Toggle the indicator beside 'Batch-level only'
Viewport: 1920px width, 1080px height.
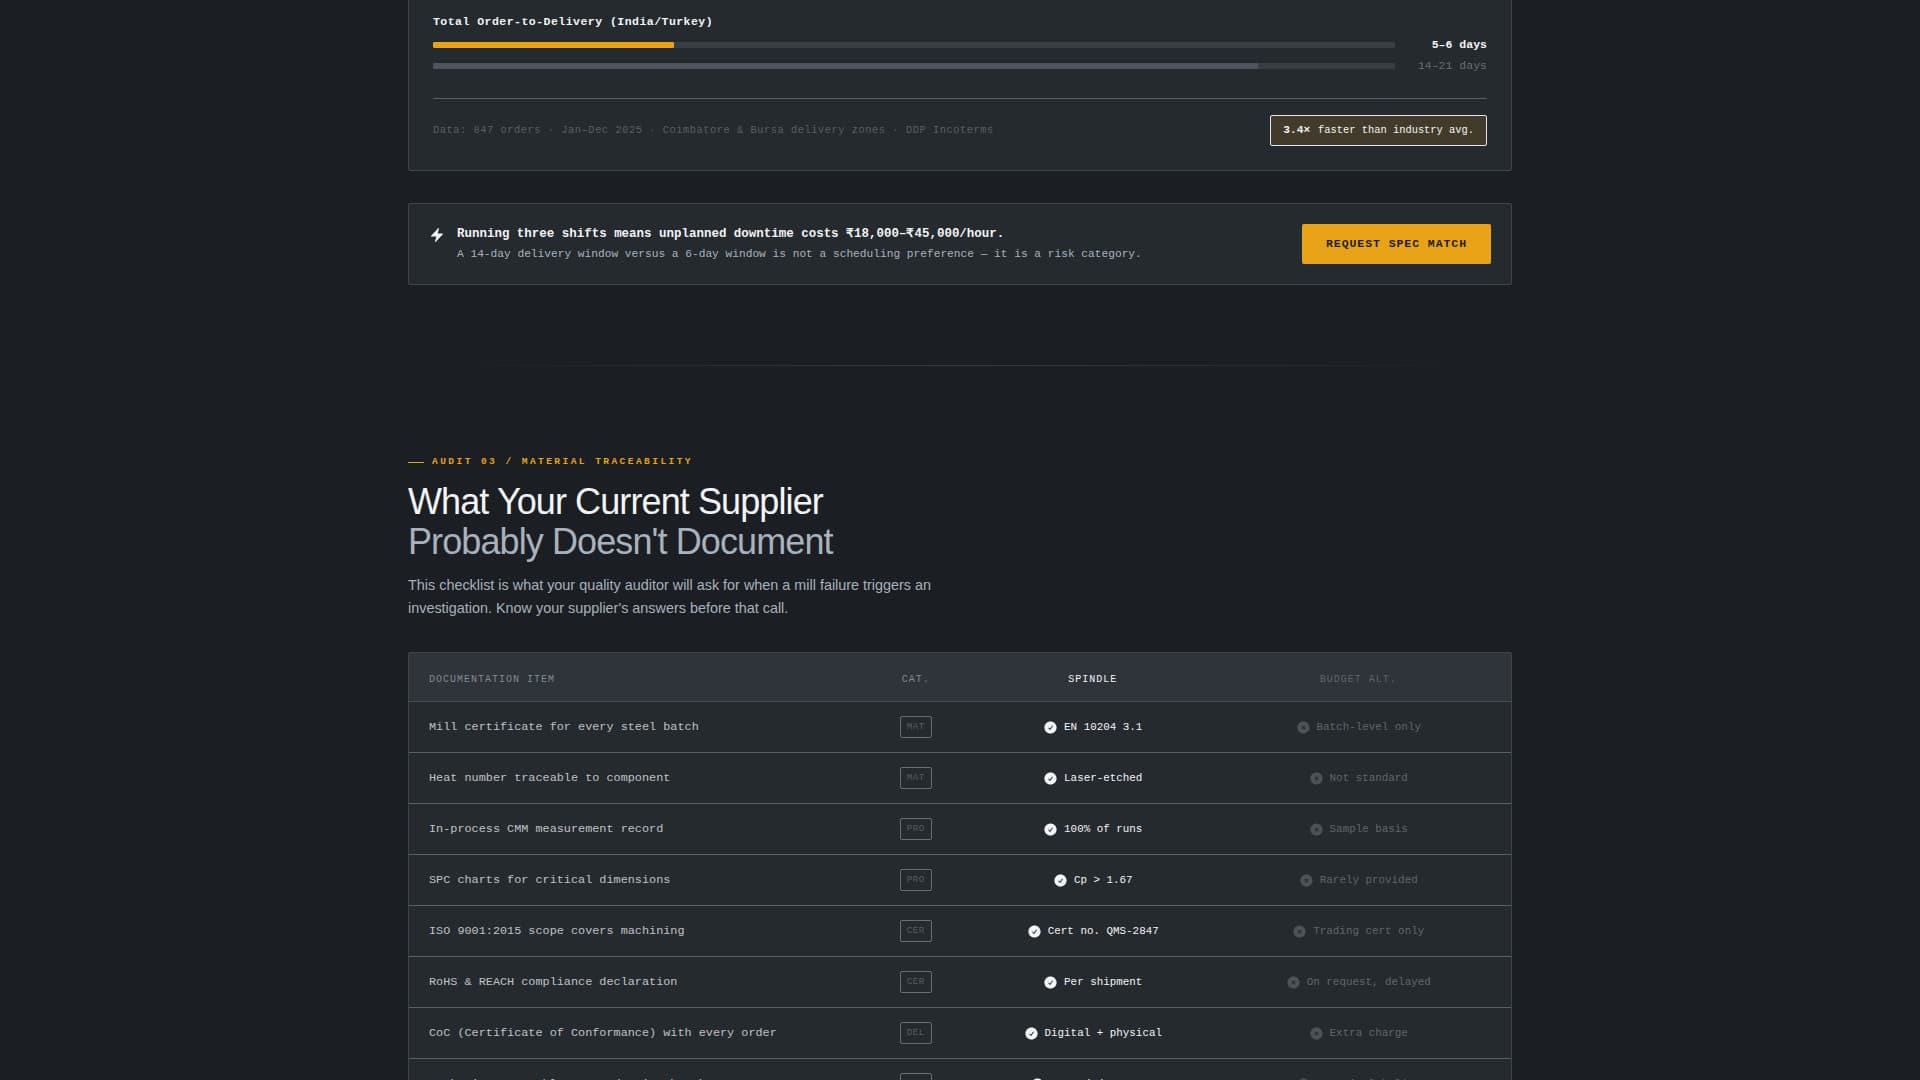[x=1303, y=727]
